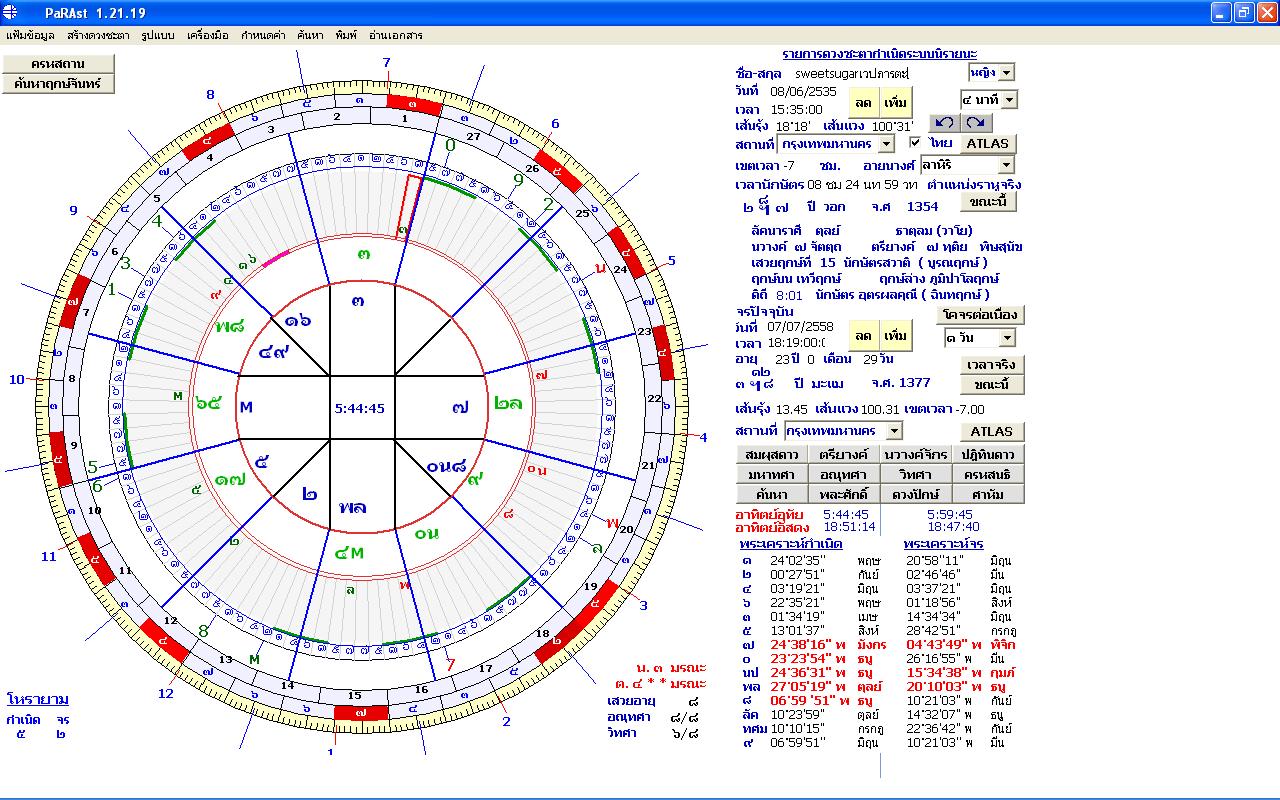Click transit date field 07/07/2558
This screenshot has height=800, width=1280.
[x=802, y=326]
